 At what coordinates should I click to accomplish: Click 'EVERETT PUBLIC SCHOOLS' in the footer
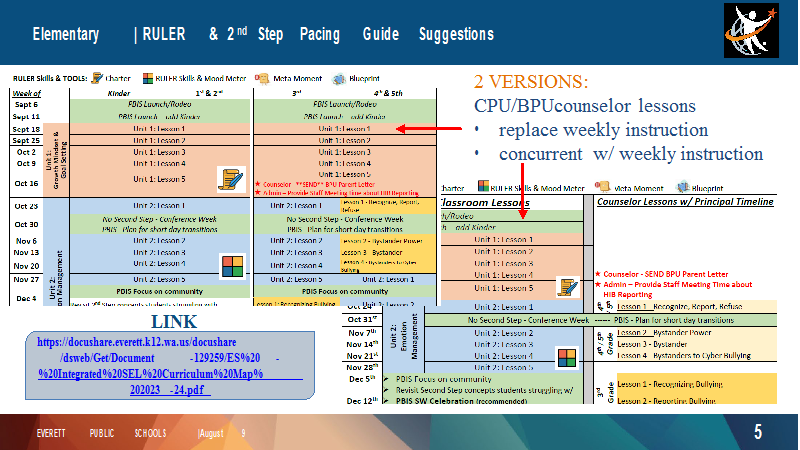pyautogui.click(x=102, y=433)
